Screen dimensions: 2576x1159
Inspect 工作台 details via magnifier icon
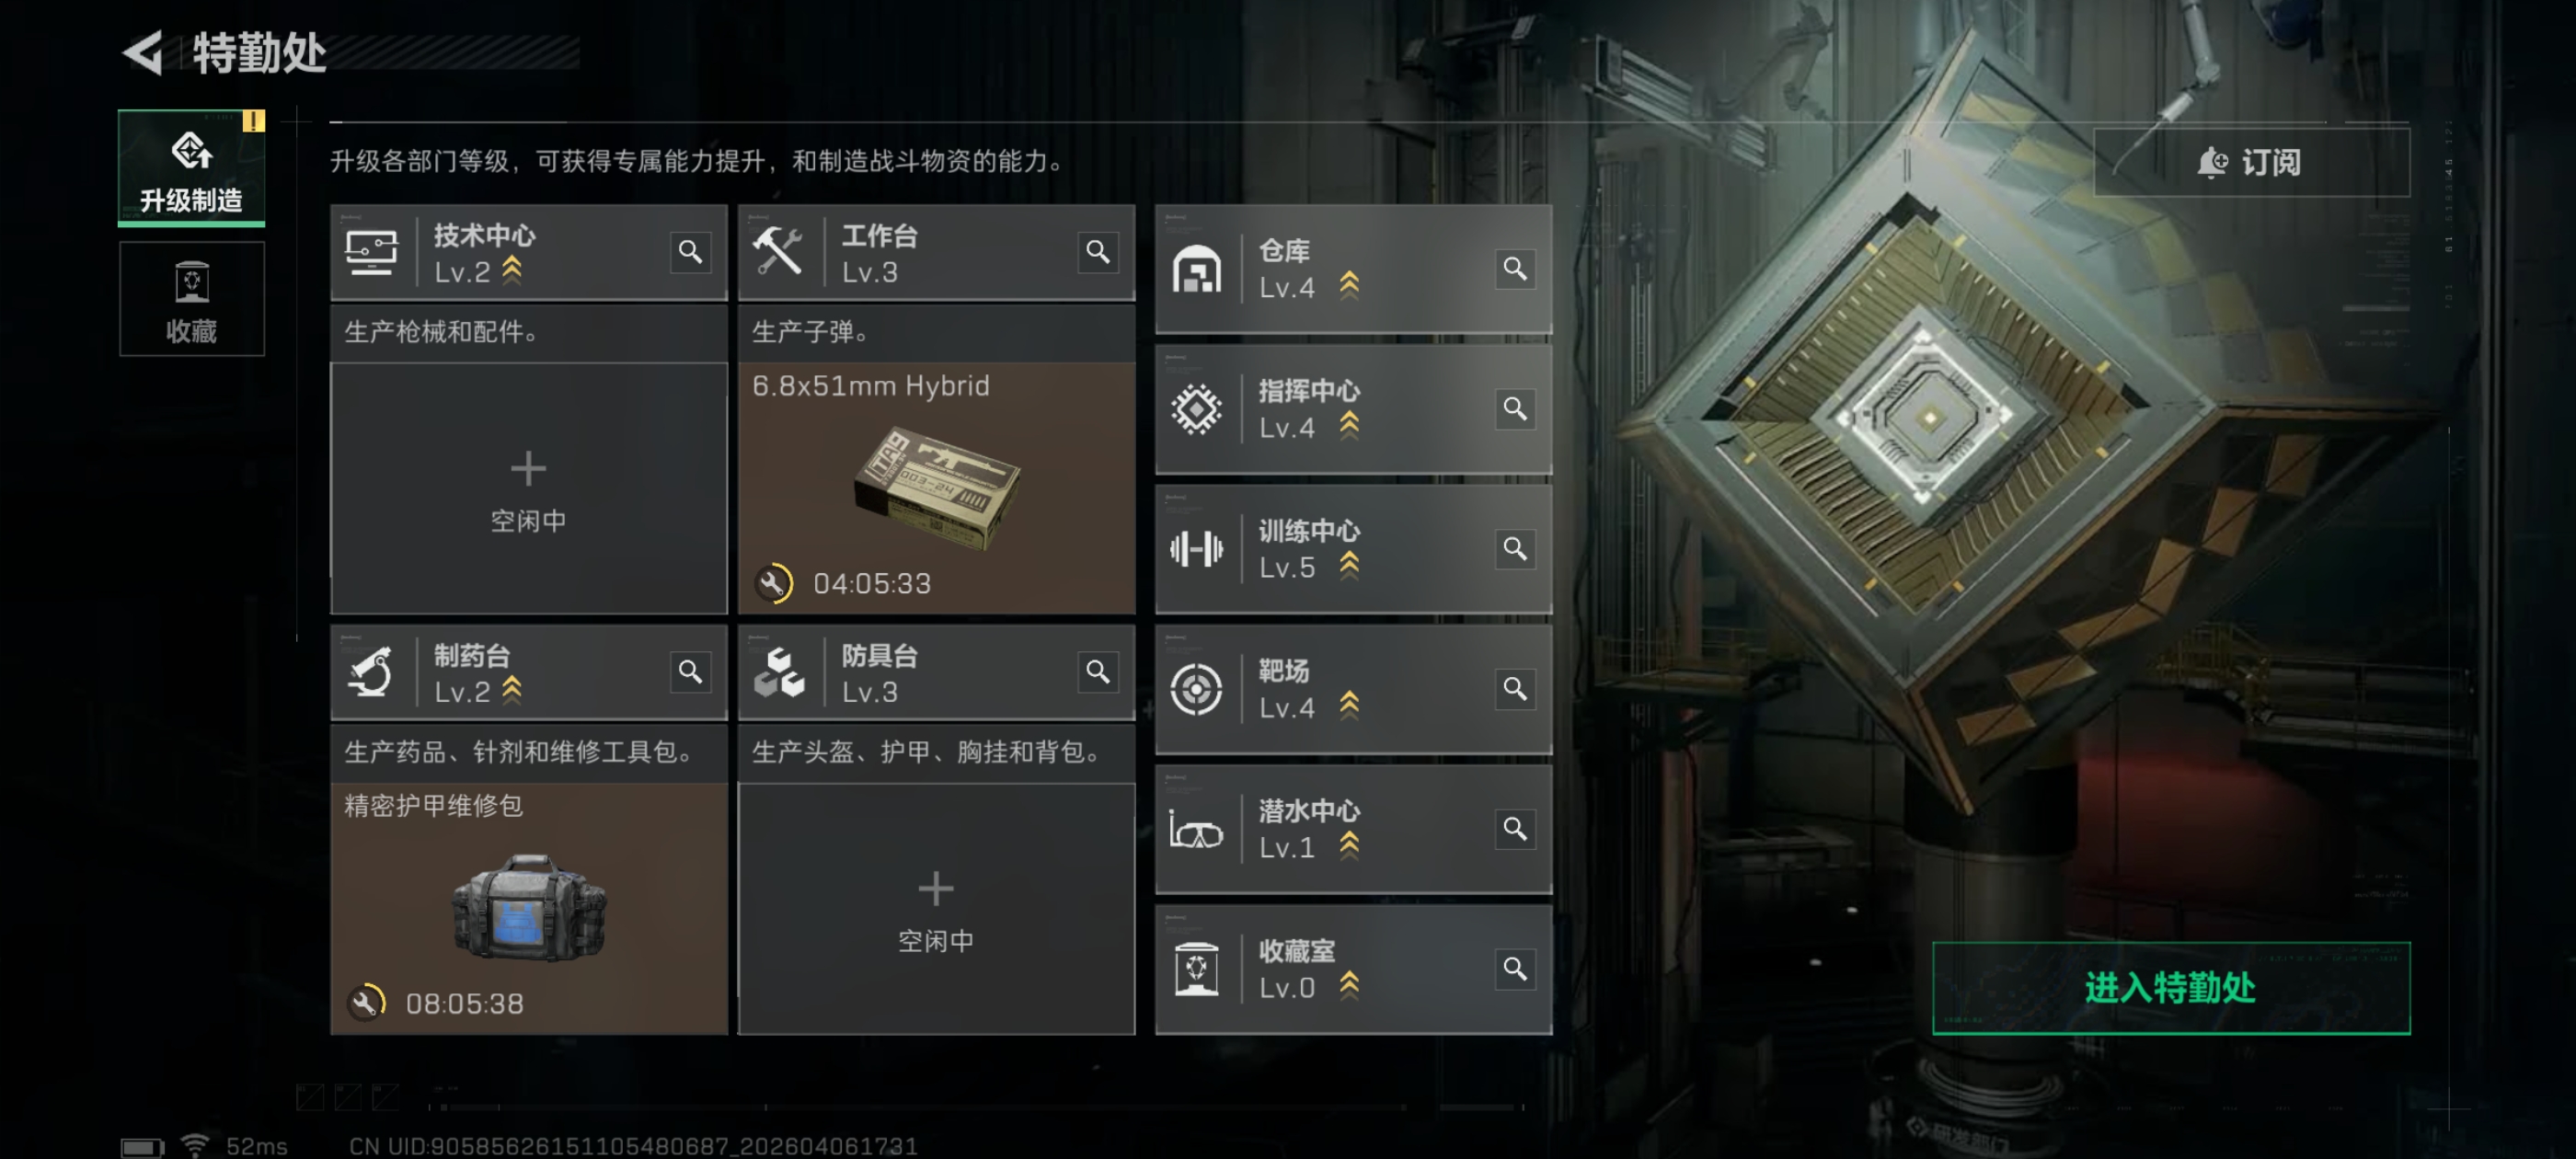[x=1097, y=252]
